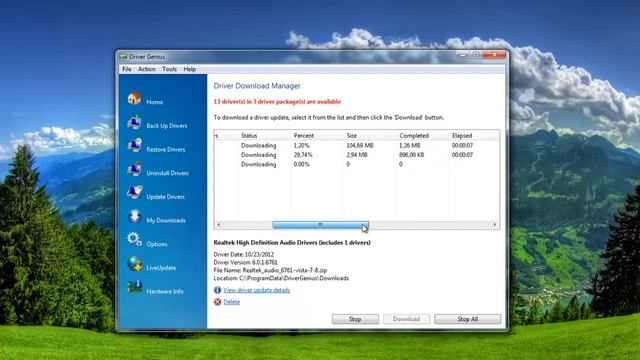Sort by the Percent column header

pyautogui.click(x=304, y=136)
